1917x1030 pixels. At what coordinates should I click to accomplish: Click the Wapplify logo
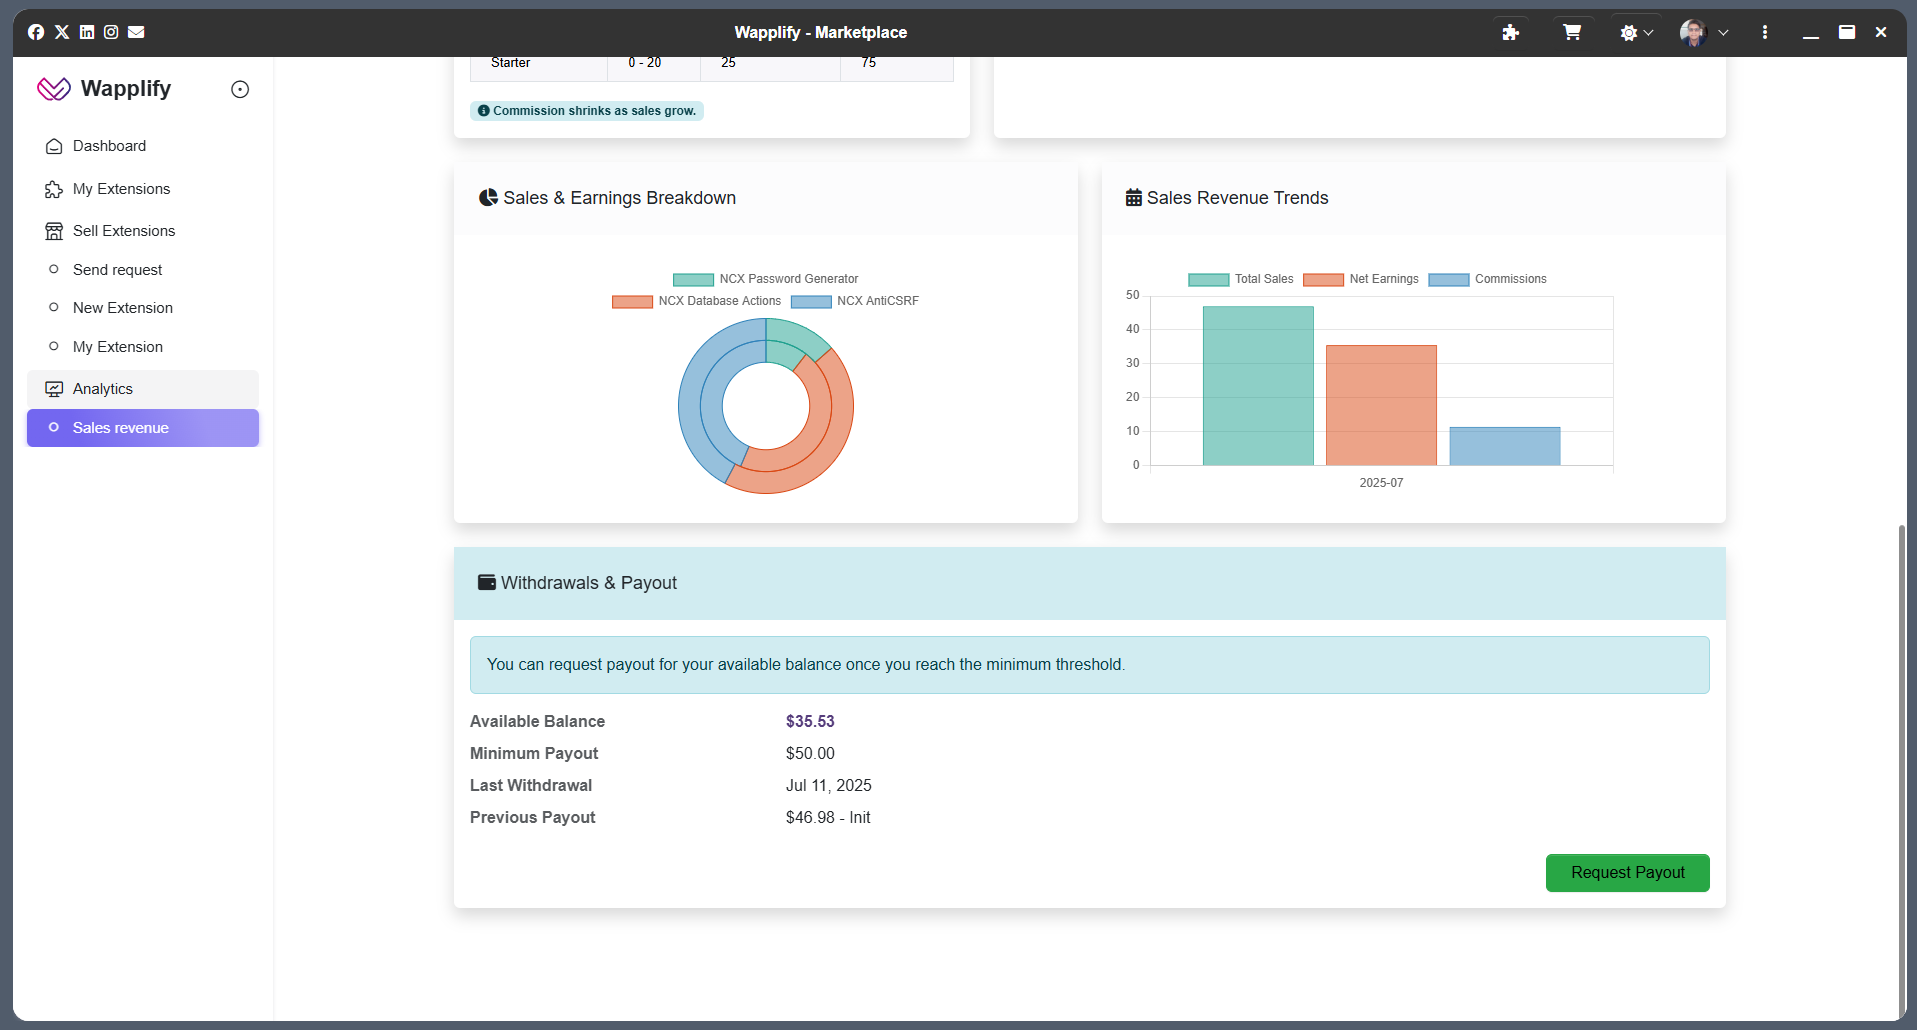104,89
